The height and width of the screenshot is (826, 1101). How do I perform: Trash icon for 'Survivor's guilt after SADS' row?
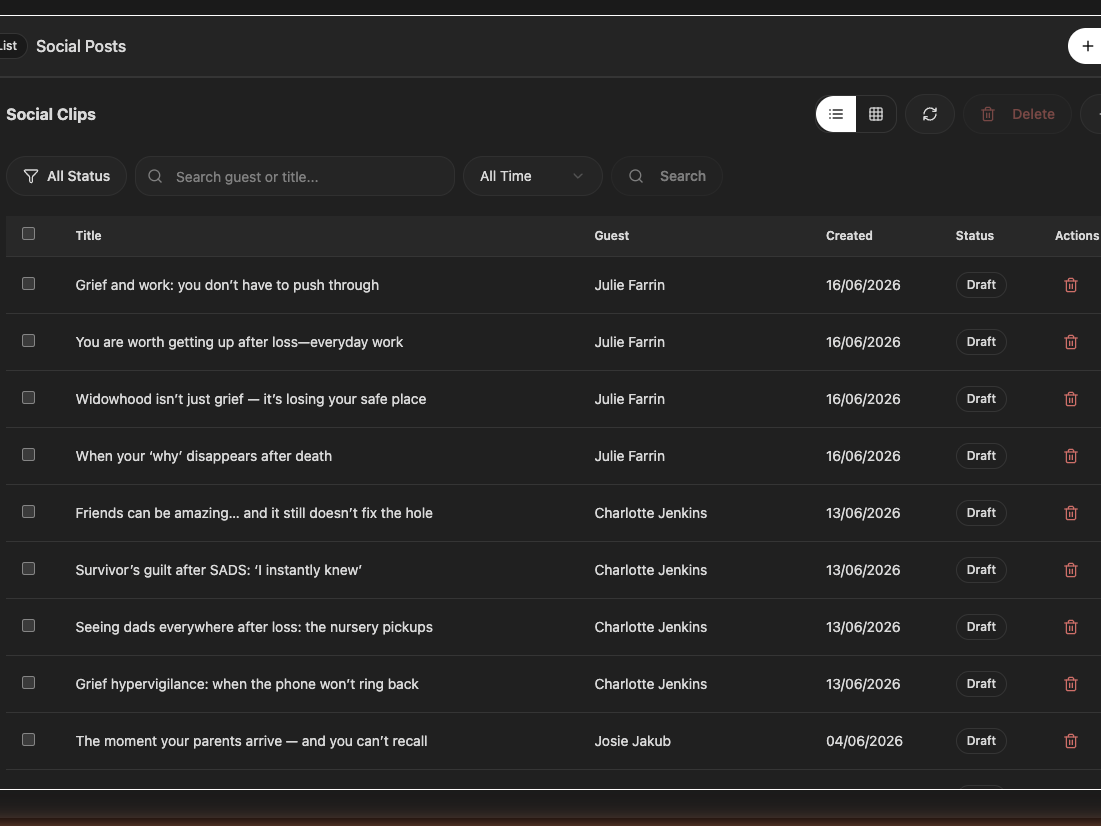(x=1071, y=570)
